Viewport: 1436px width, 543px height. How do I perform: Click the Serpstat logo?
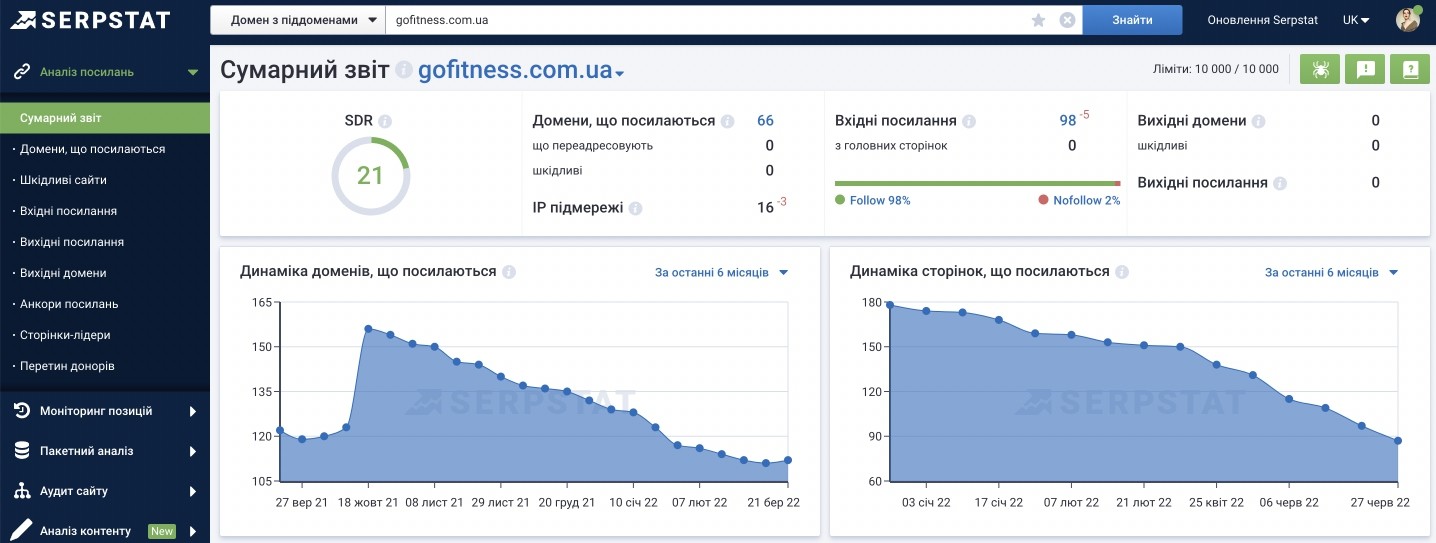(90, 20)
